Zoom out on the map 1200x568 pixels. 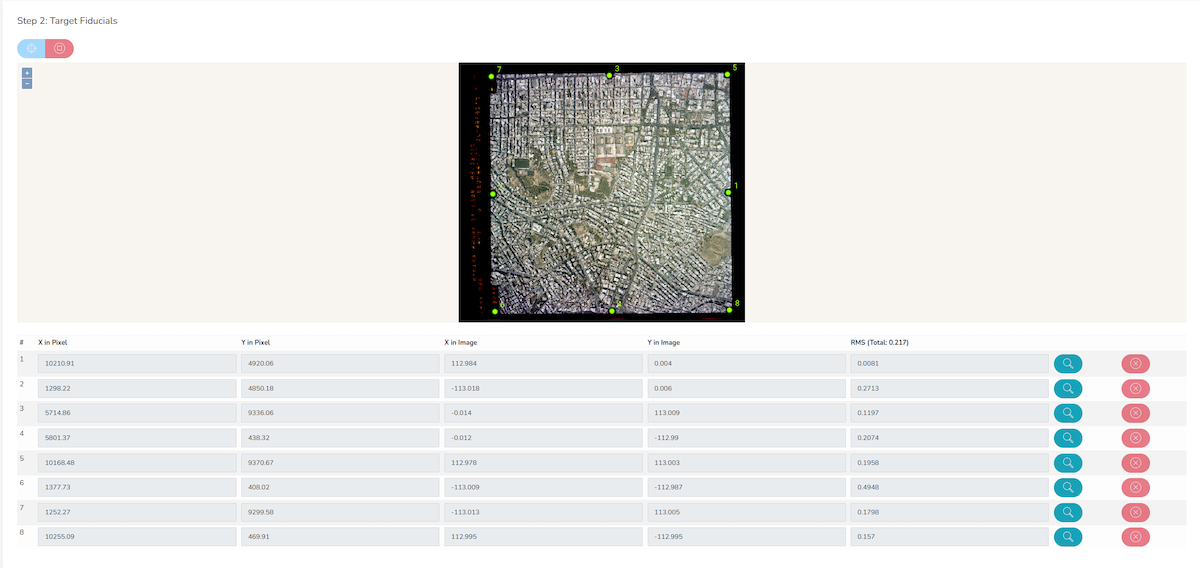point(27,83)
